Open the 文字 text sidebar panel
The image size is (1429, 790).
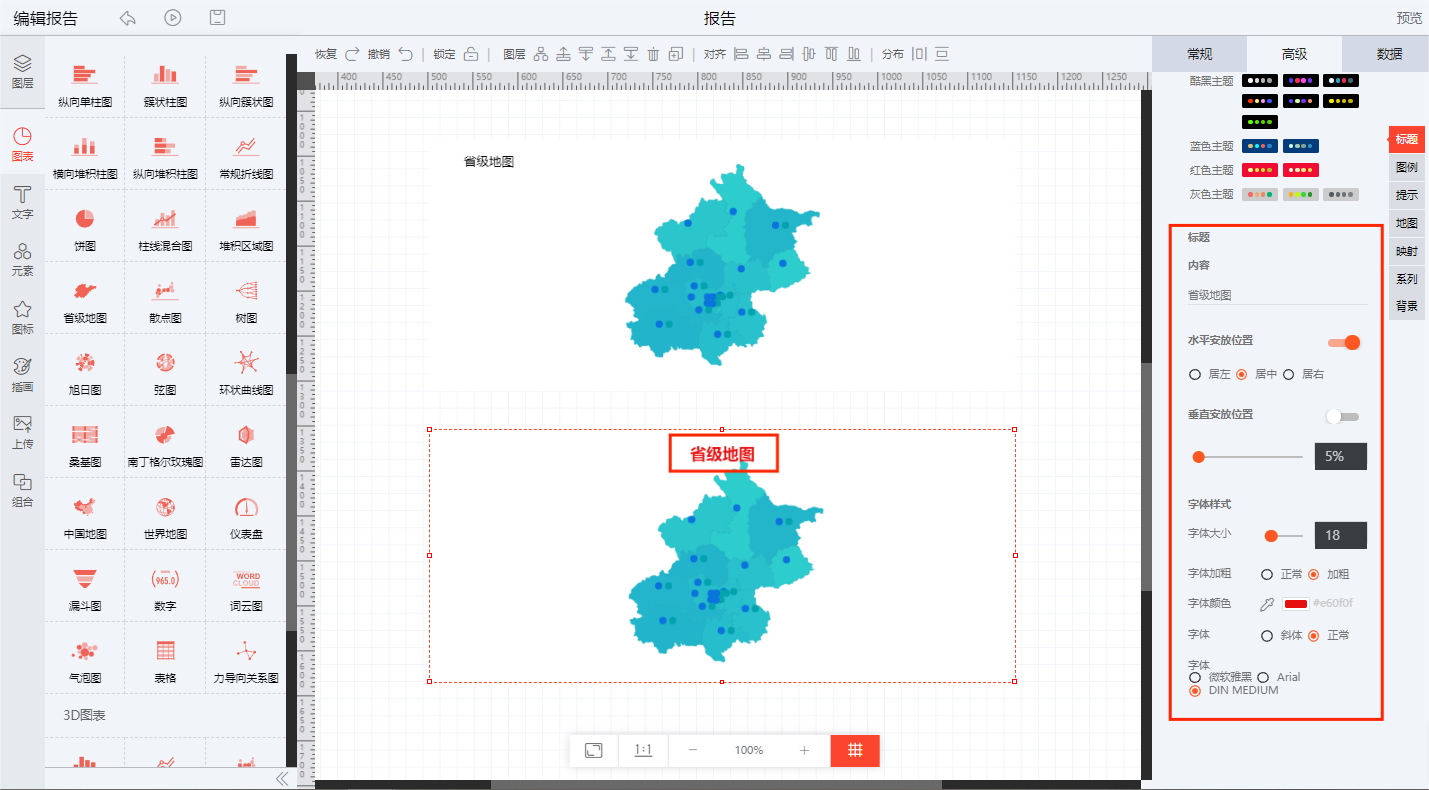[22, 201]
